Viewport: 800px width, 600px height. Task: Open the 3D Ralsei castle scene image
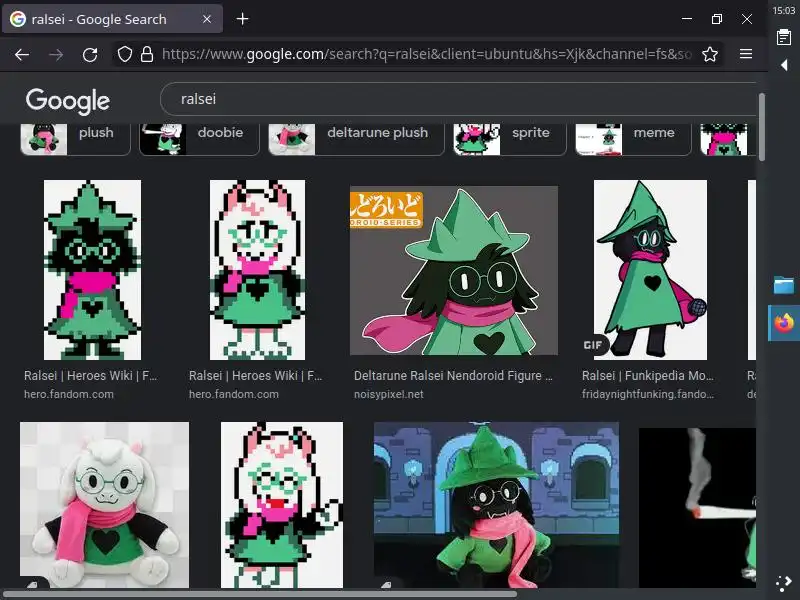(496, 505)
